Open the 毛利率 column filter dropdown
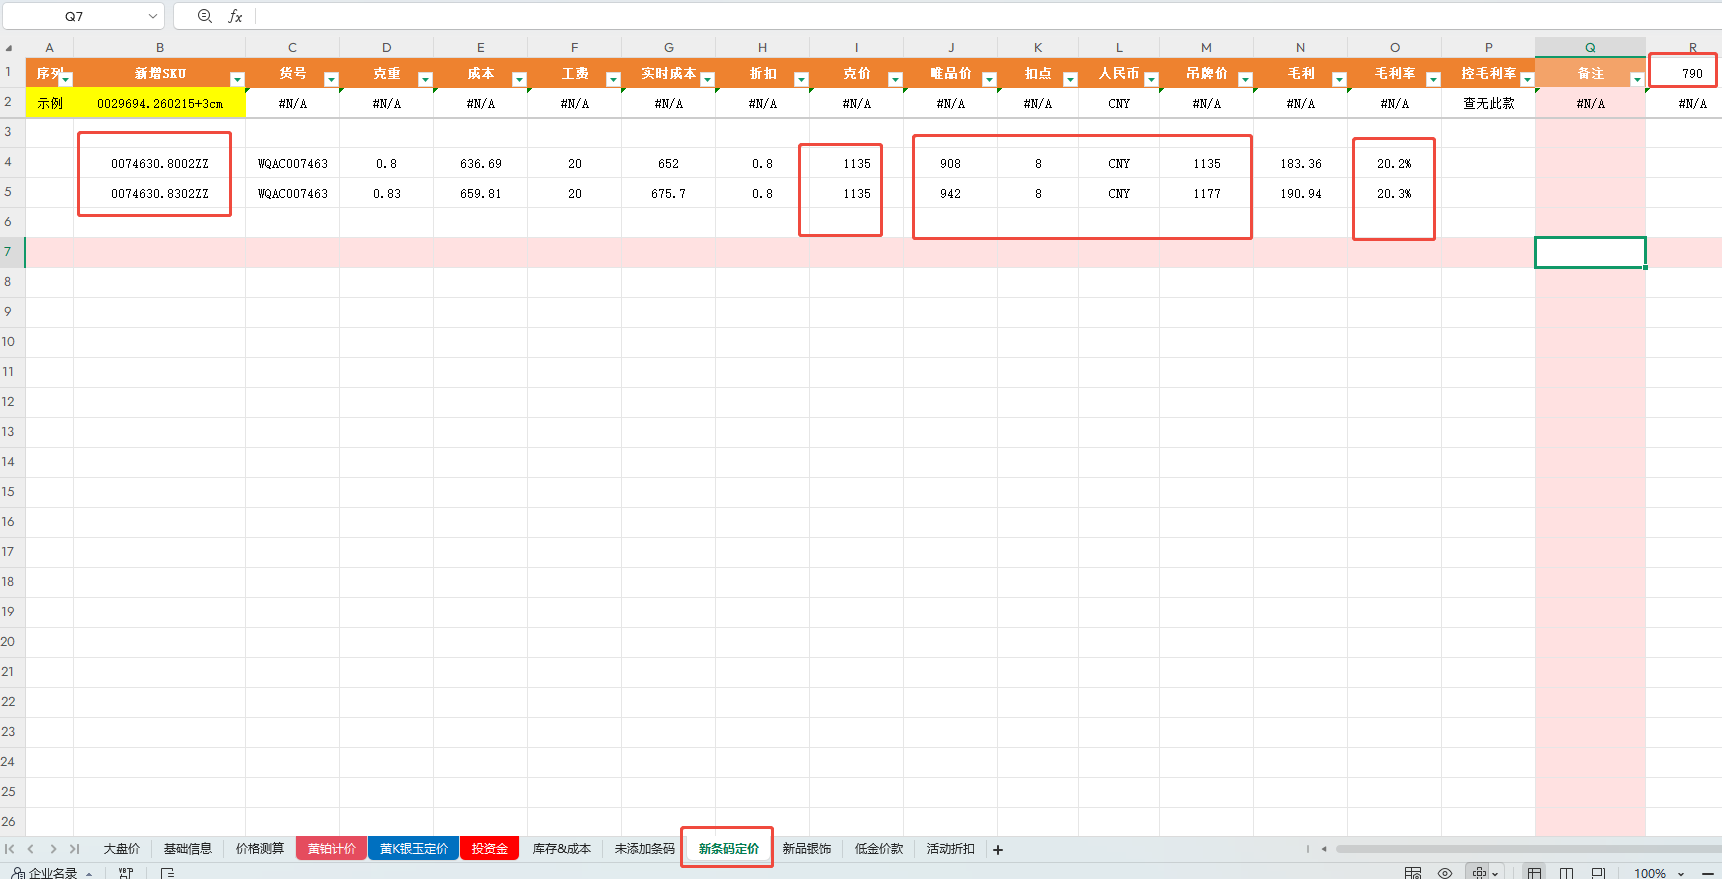 1432,80
